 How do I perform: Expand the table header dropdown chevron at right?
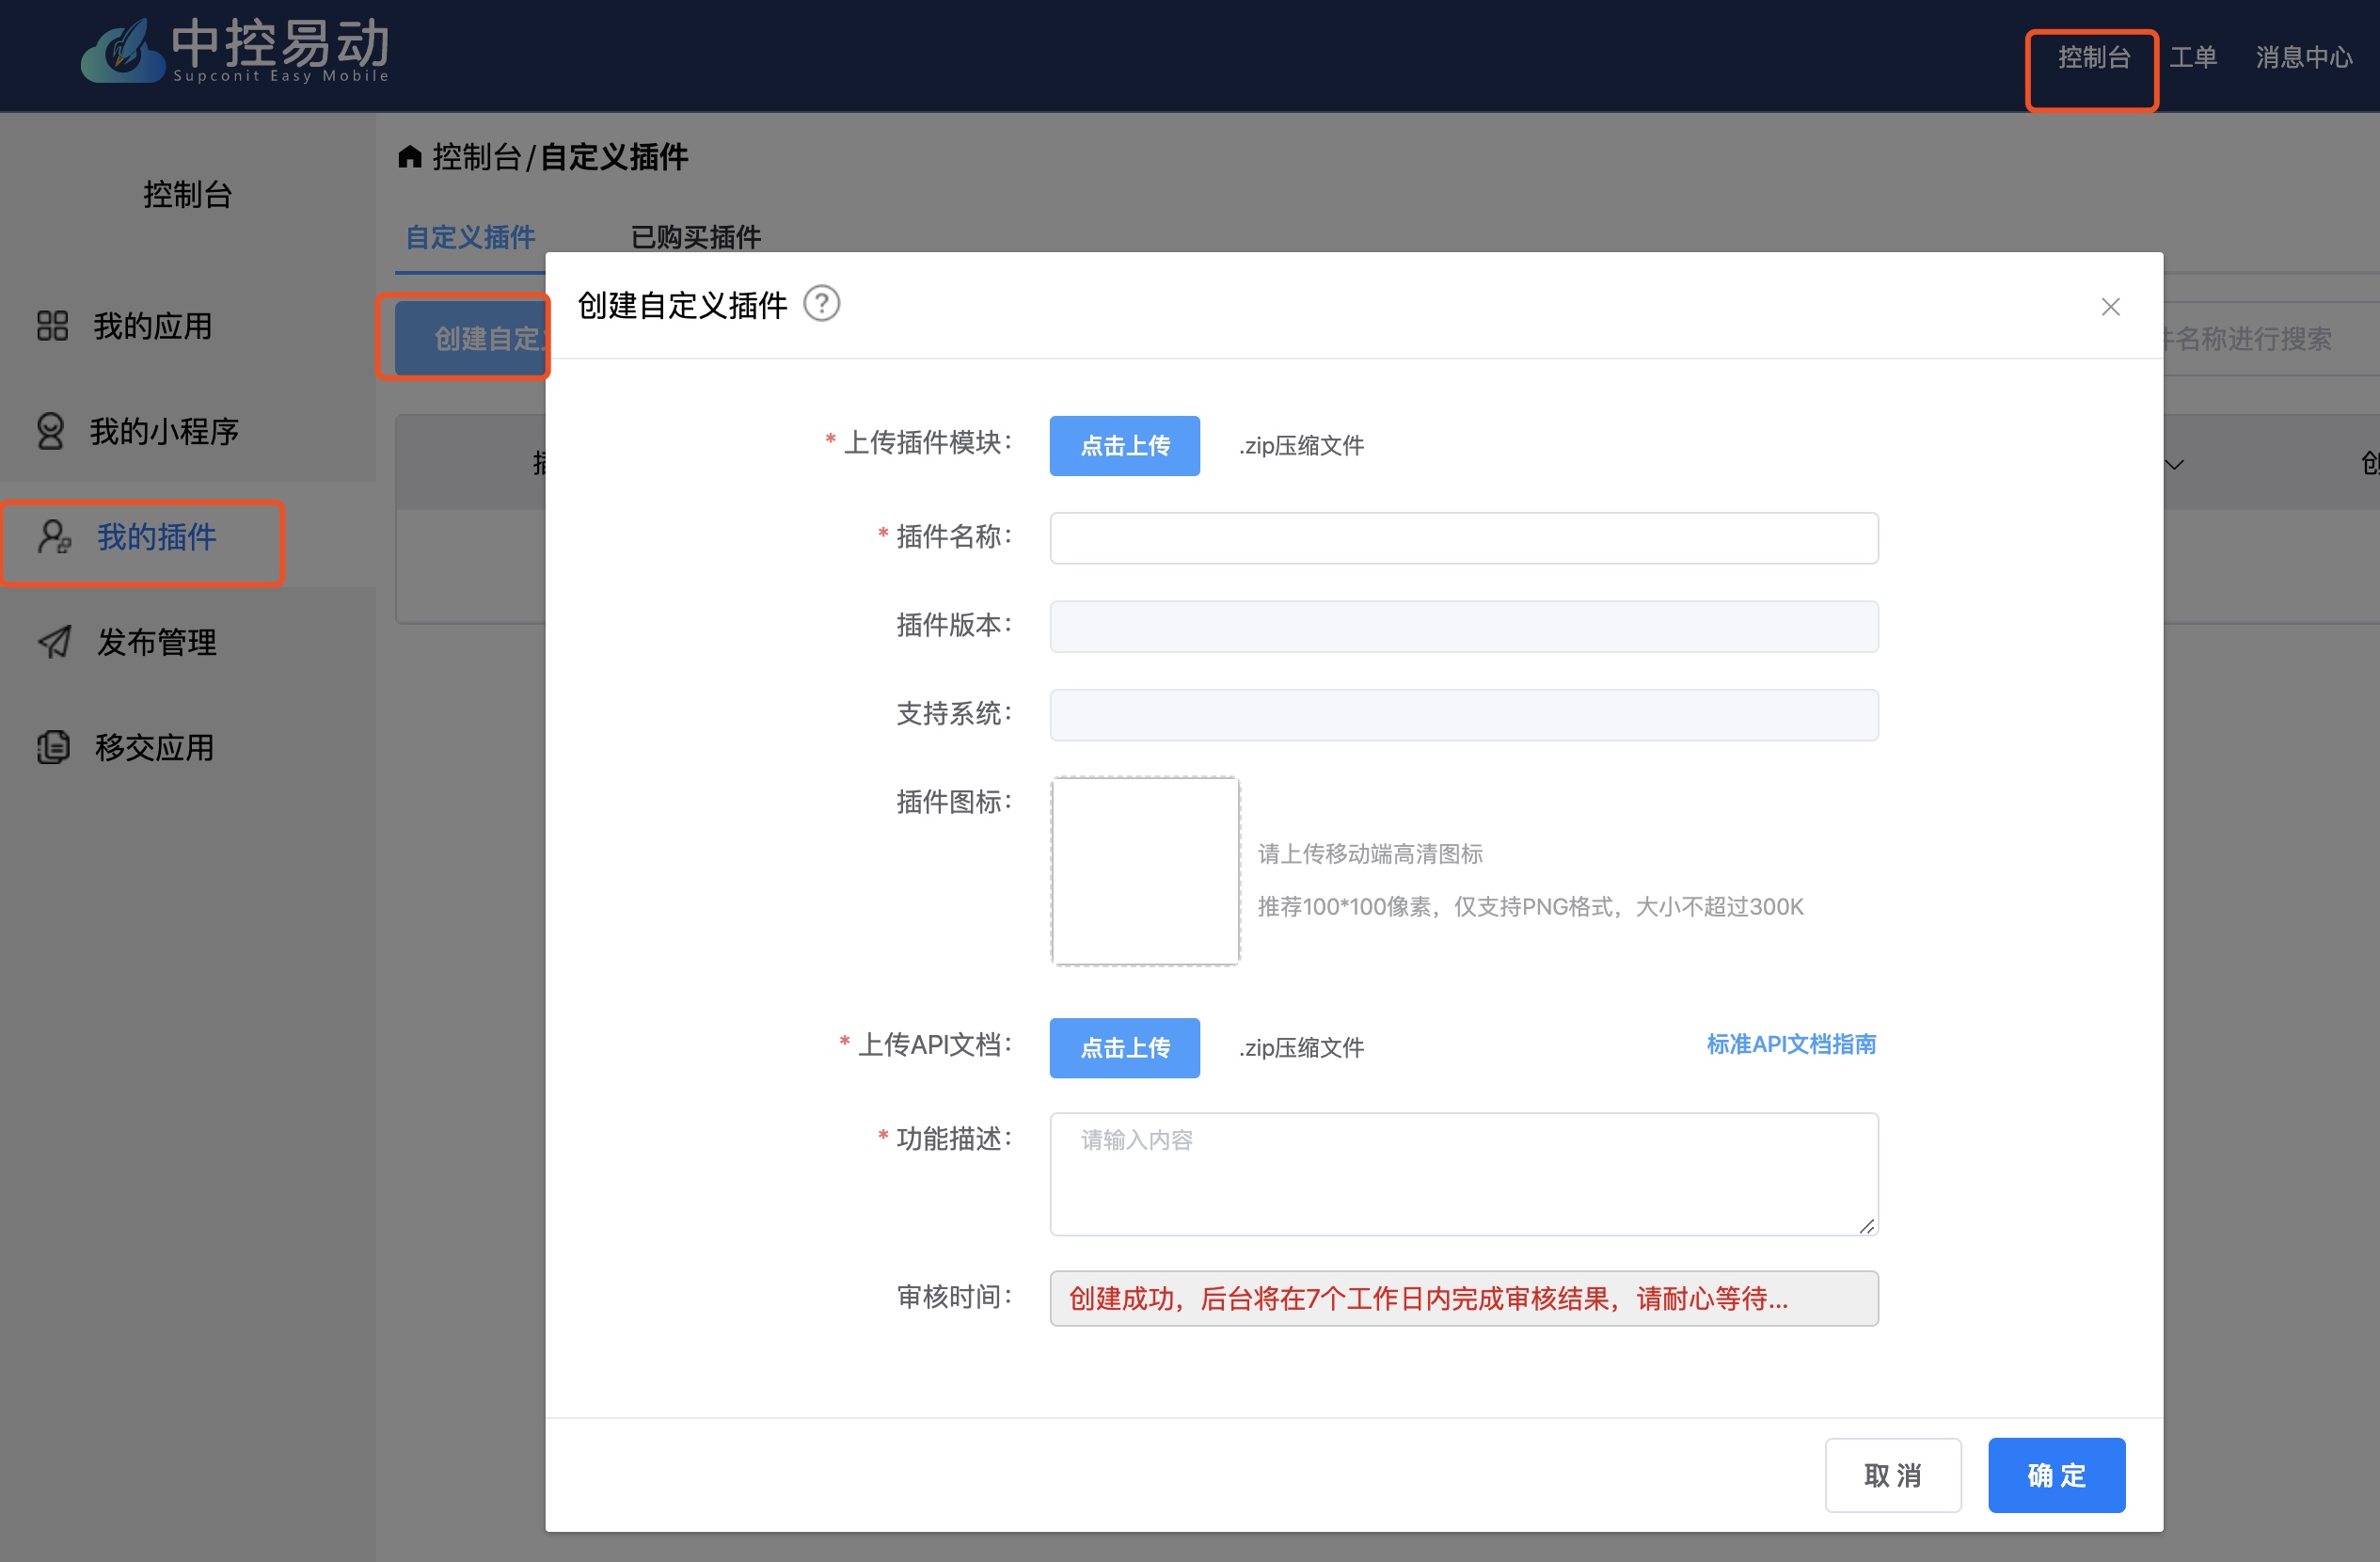2173,464
